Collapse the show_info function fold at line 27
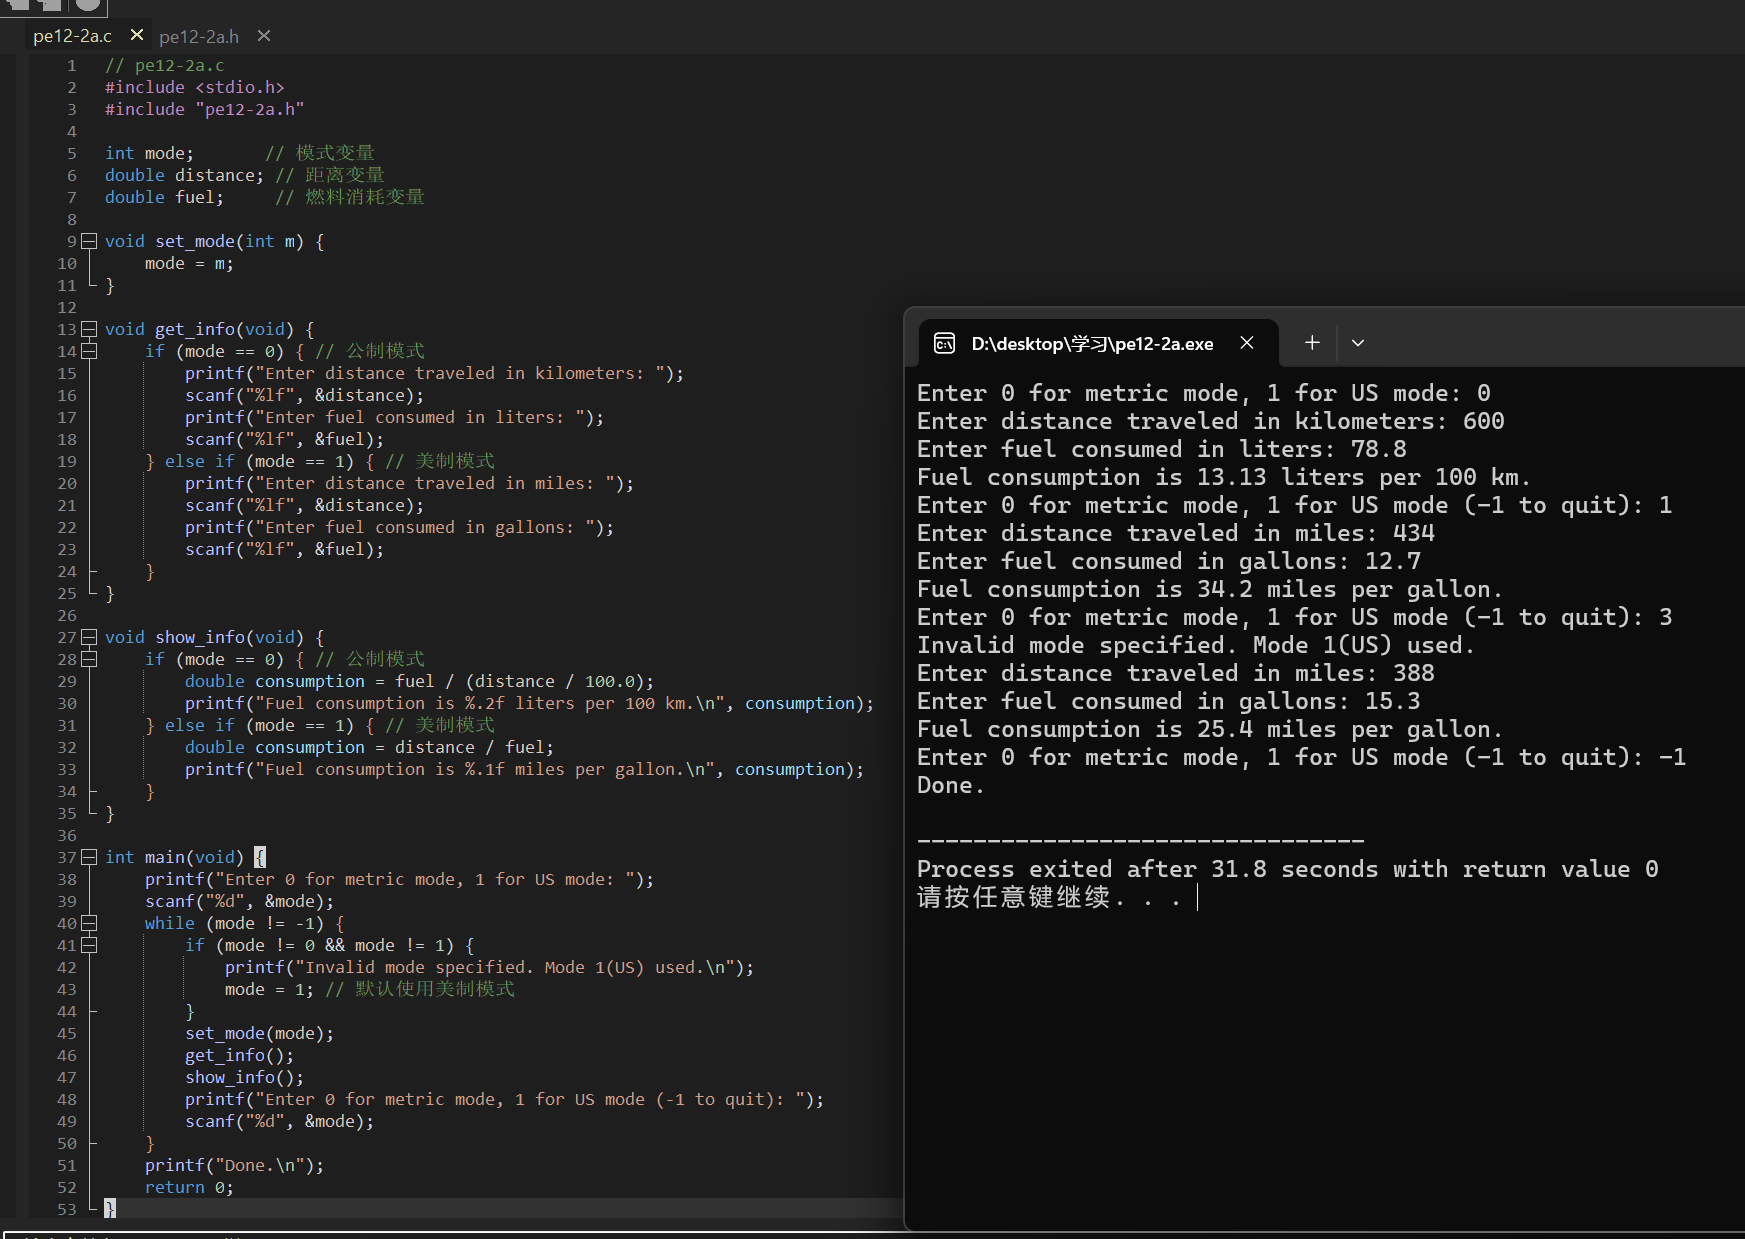1745x1239 pixels. click(x=89, y=637)
